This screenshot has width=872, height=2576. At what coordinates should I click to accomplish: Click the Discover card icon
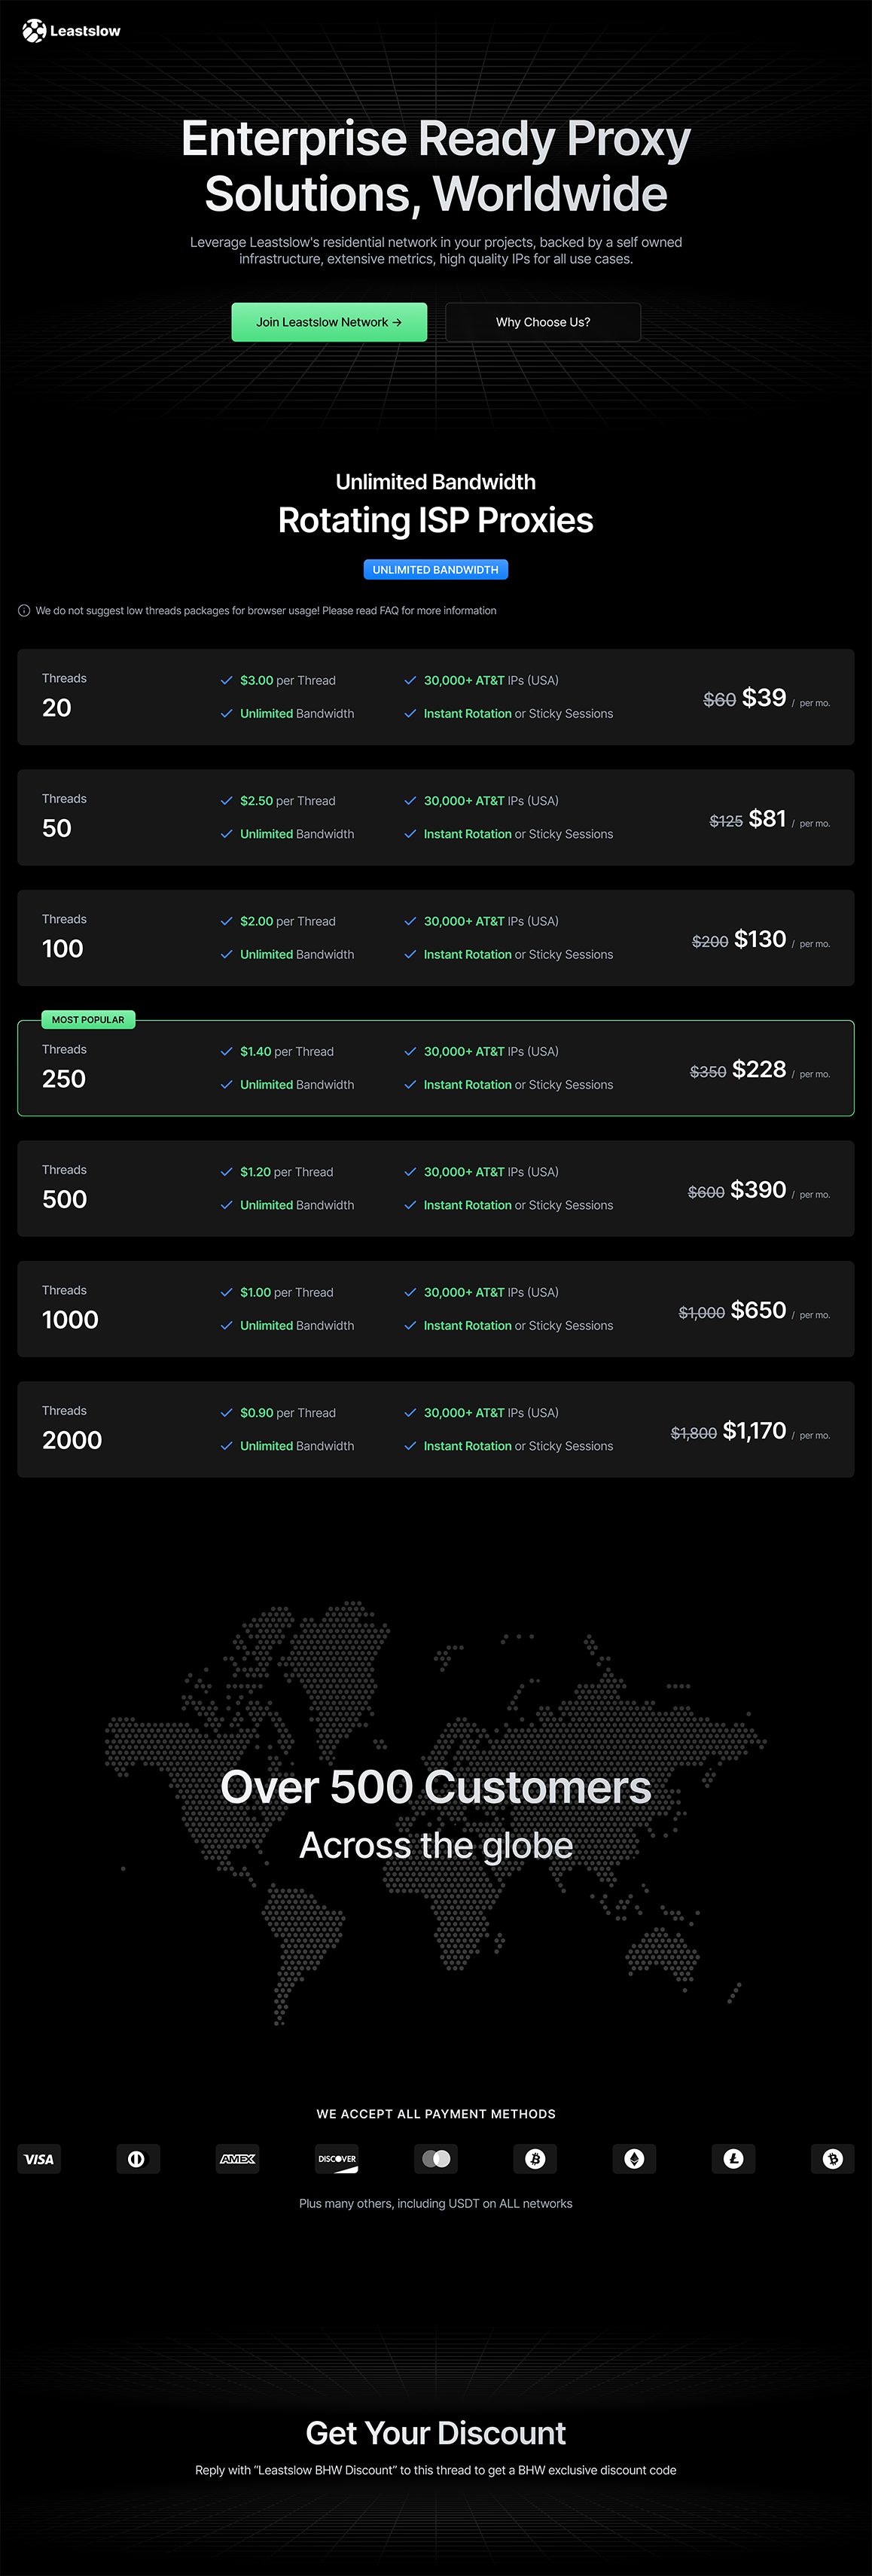pyautogui.click(x=337, y=2159)
